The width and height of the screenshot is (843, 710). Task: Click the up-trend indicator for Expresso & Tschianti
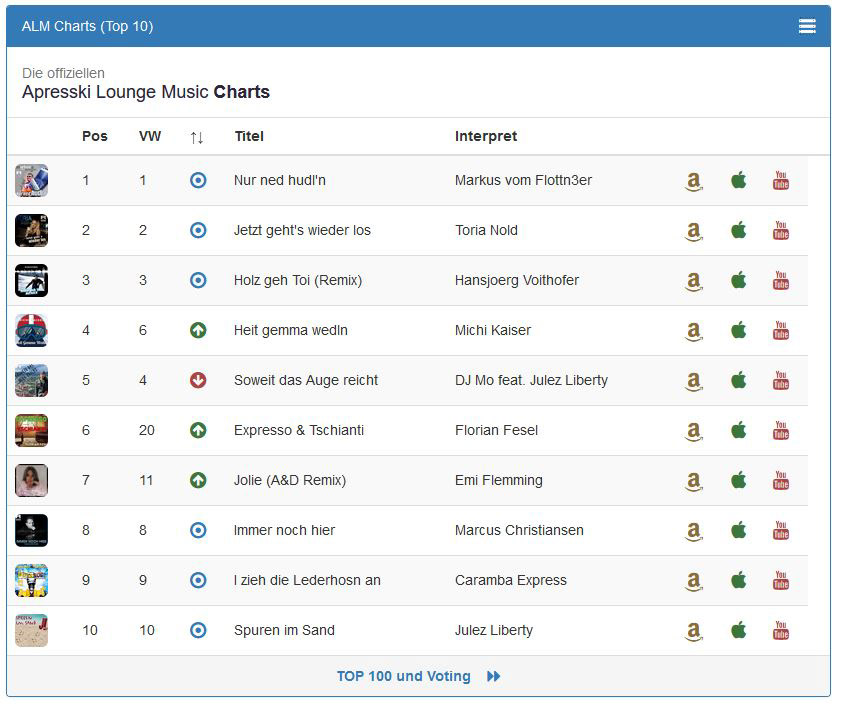click(x=198, y=430)
